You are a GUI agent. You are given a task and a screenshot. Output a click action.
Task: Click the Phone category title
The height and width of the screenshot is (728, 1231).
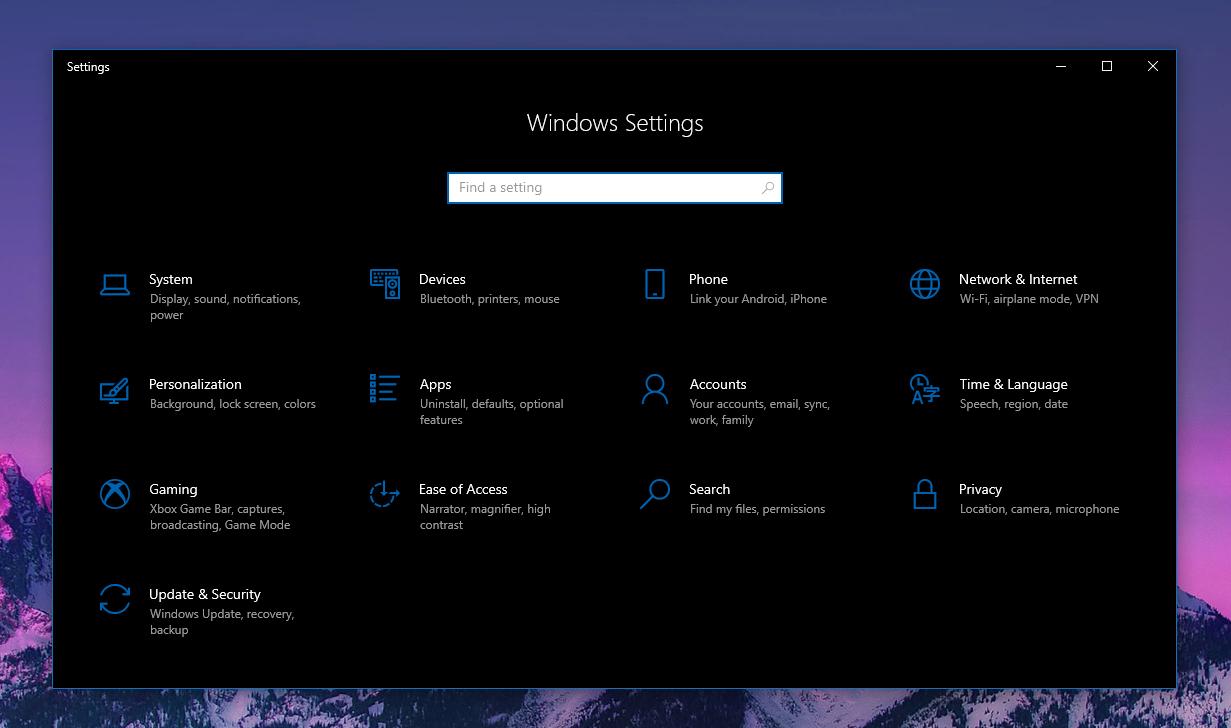point(708,279)
